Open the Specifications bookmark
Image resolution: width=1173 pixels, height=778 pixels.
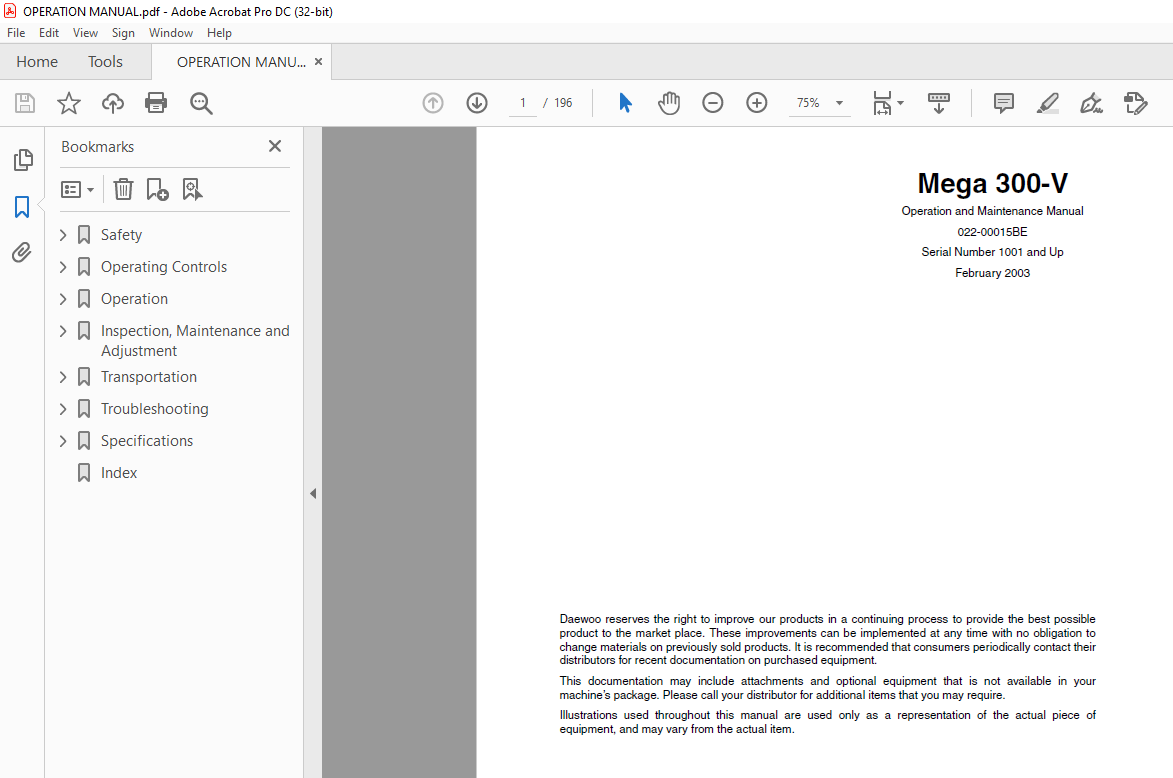pyautogui.click(x=147, y=441)
